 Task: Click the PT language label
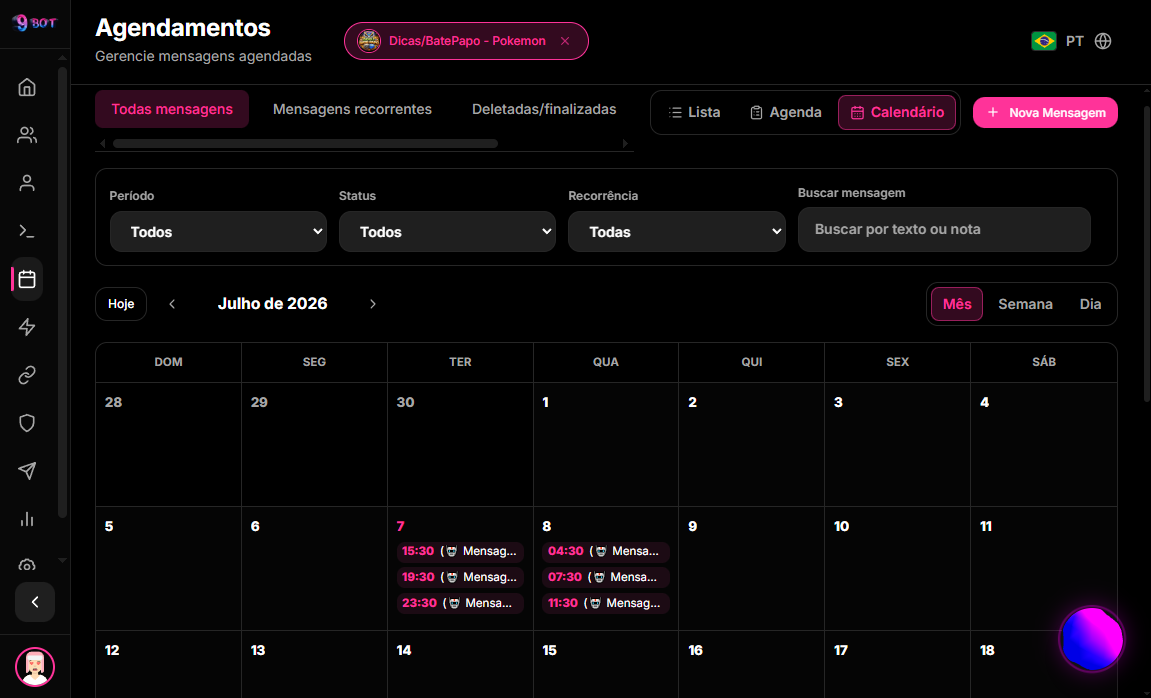1075,41
